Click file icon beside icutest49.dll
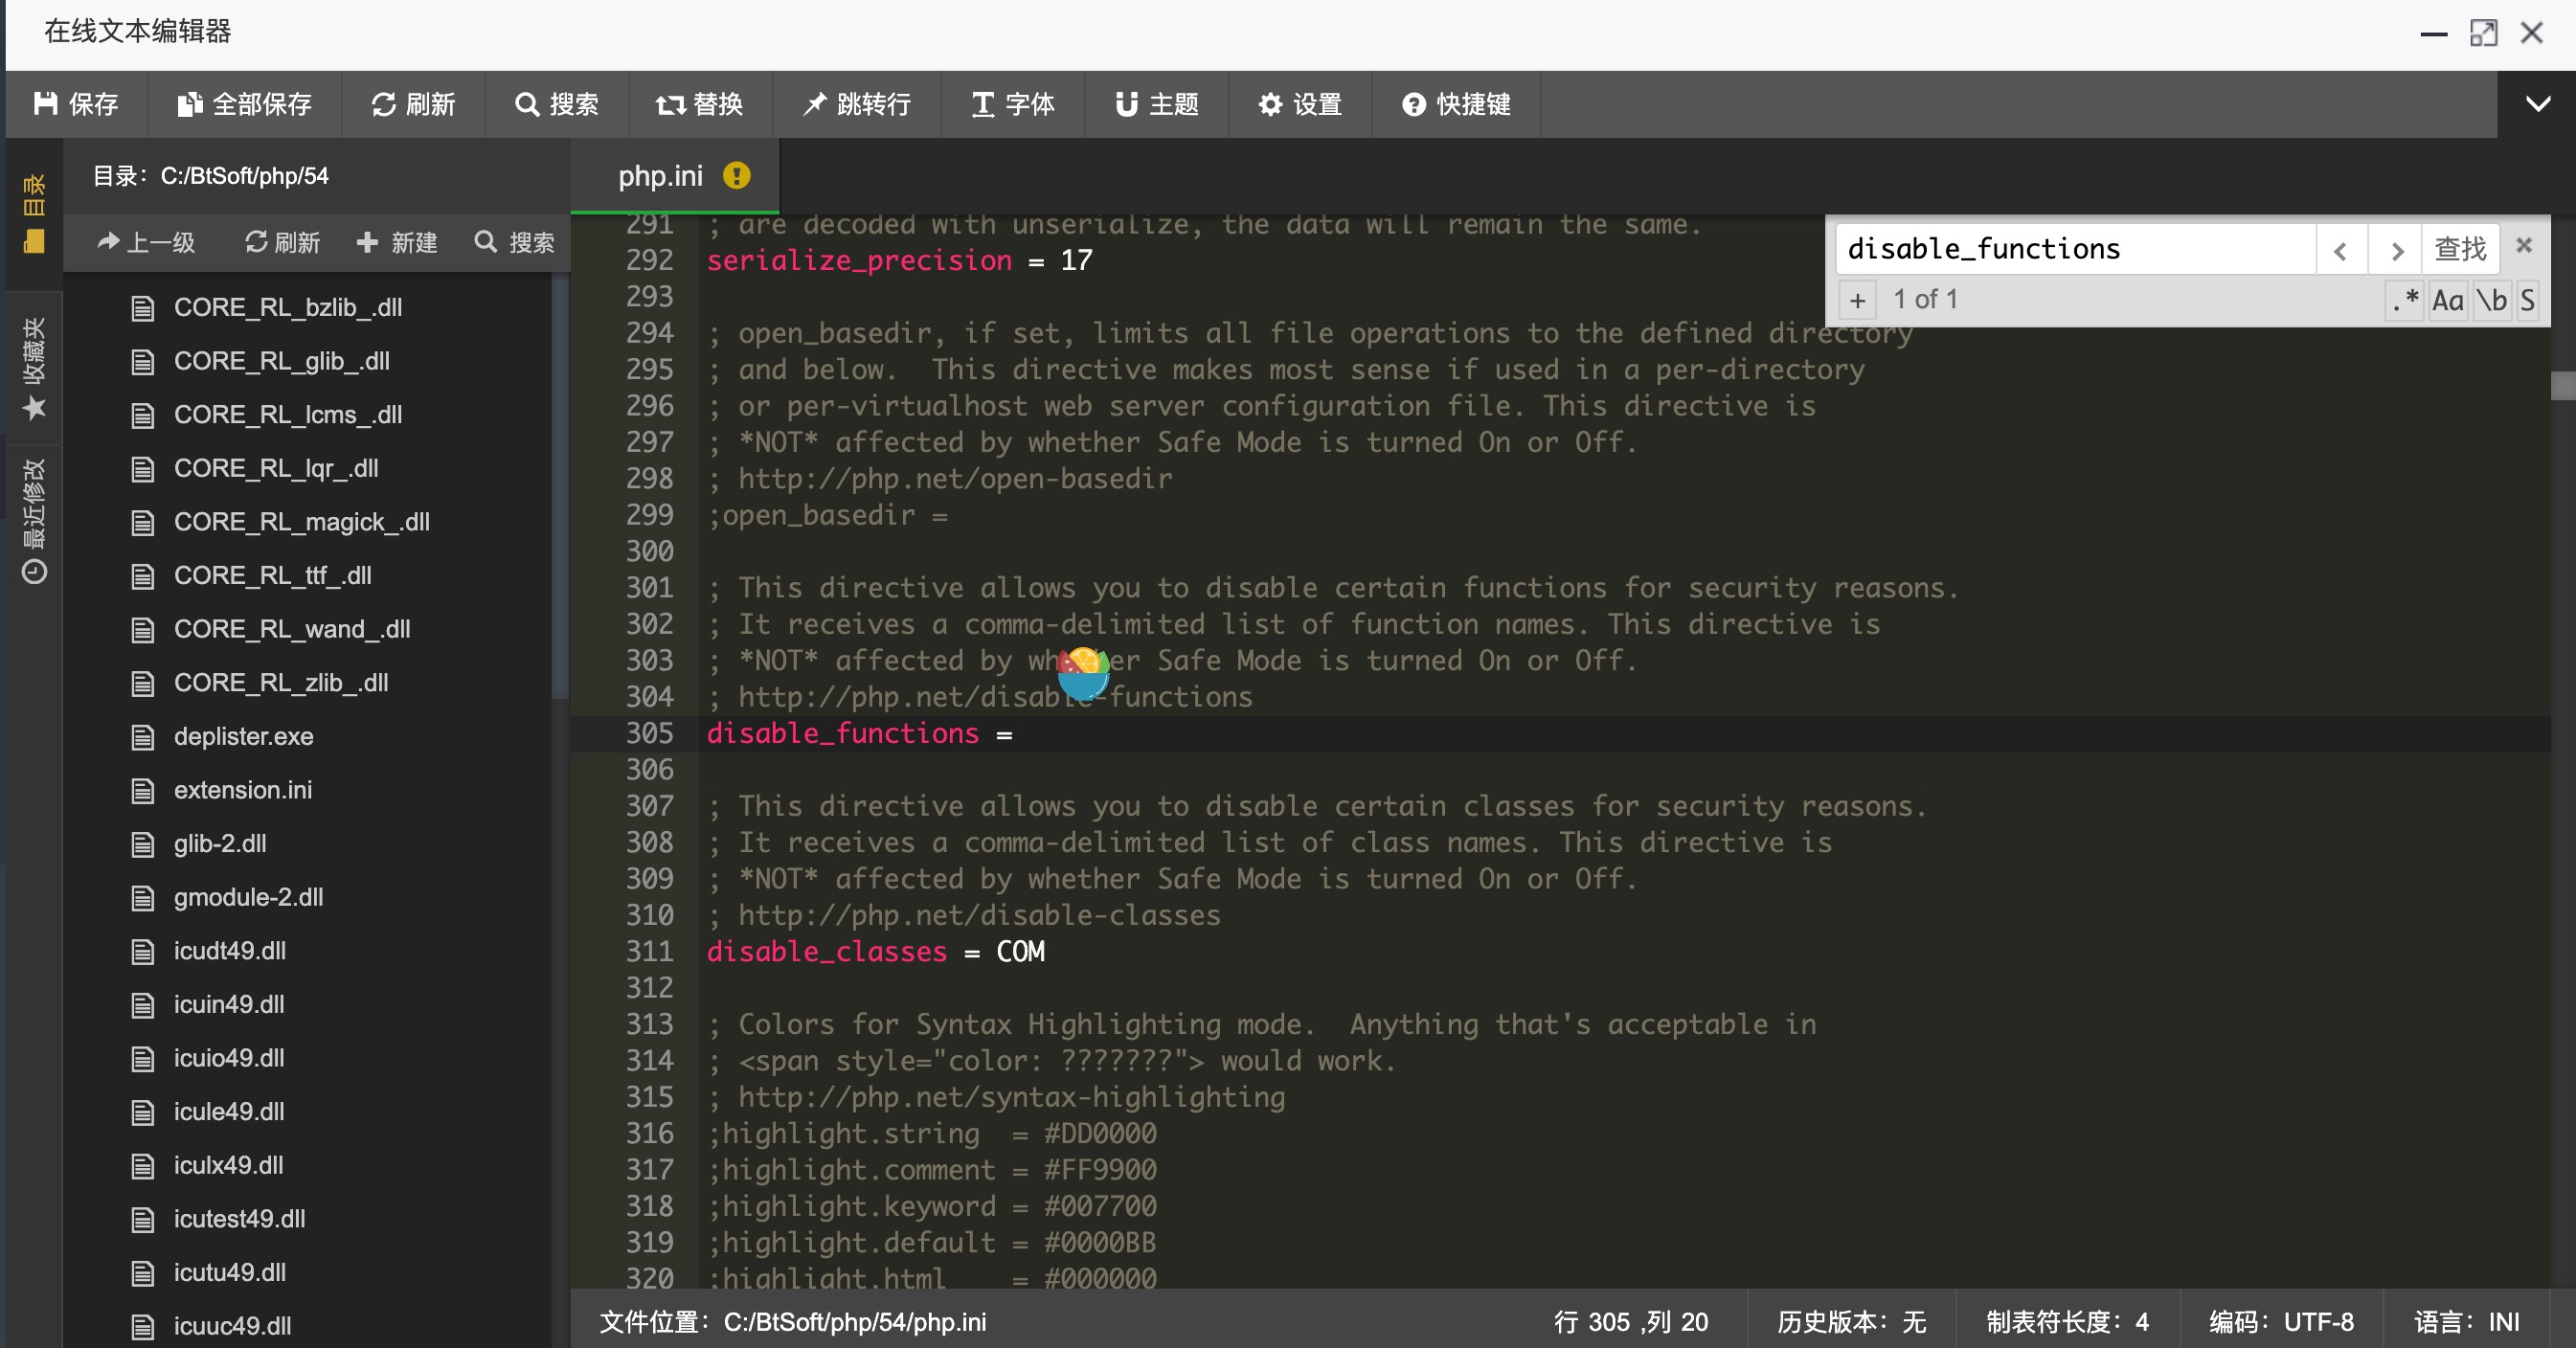2576x1348 pixels. click(143, 1219)
